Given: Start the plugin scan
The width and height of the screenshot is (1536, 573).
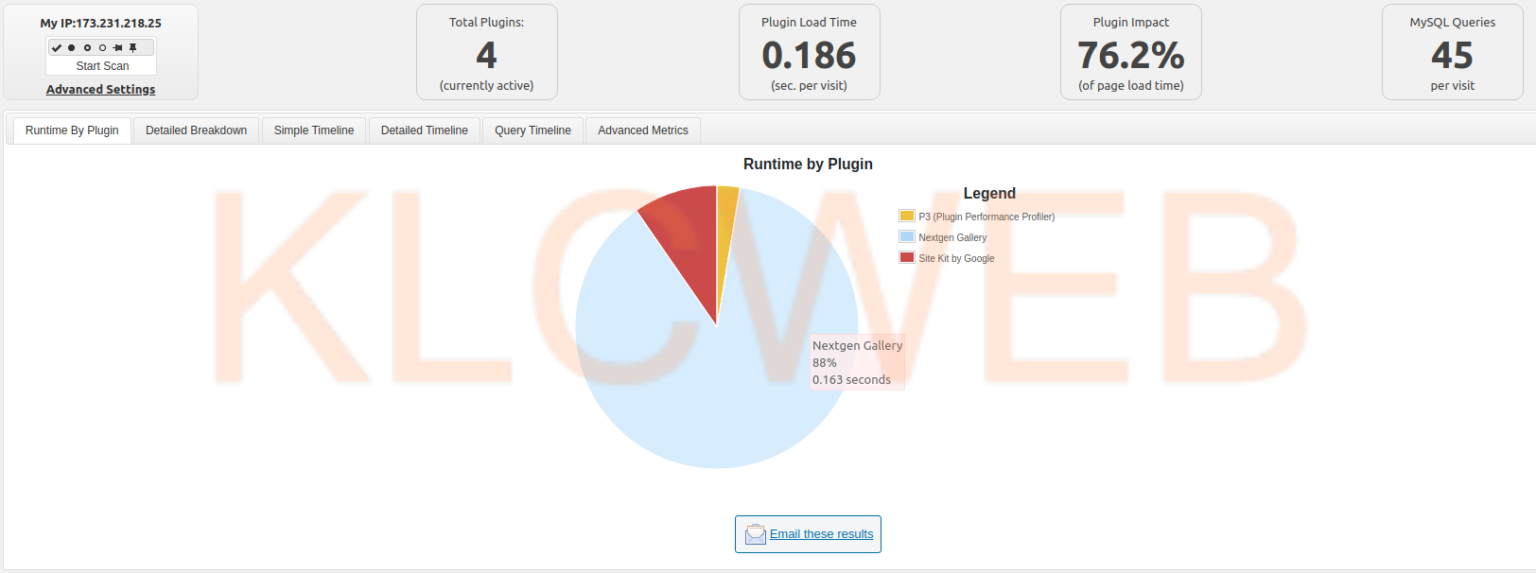Looking at the screenshot, I should (102, 66).
